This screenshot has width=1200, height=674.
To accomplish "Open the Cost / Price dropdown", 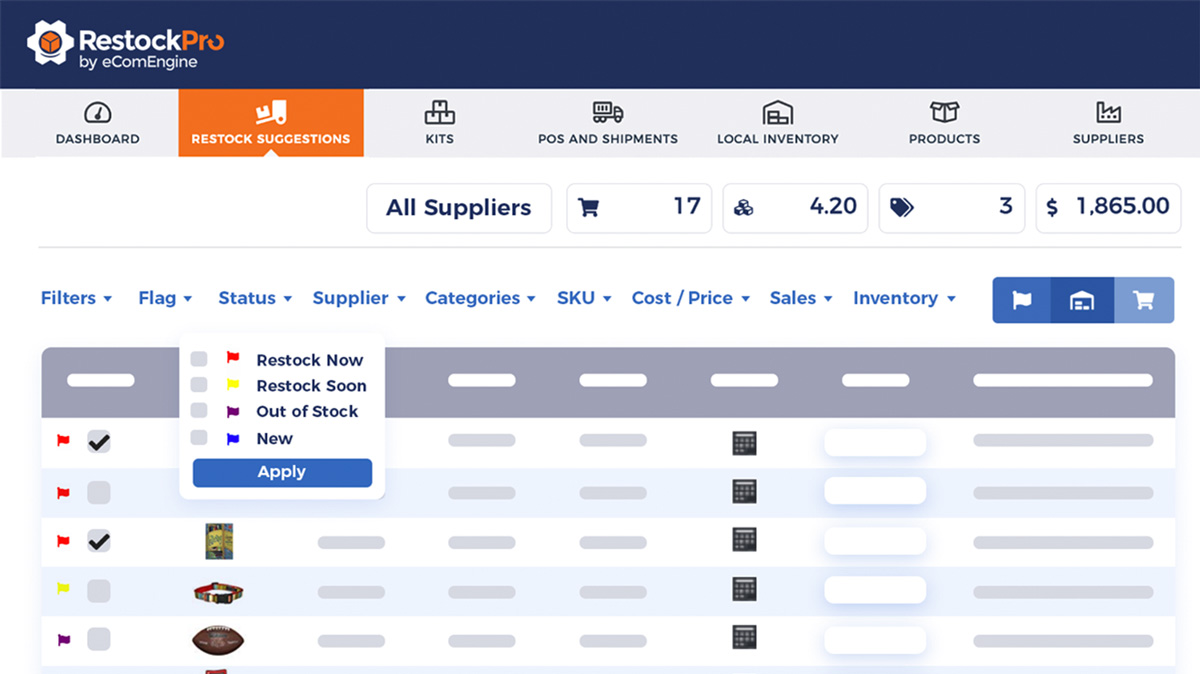I will pyautogui.click(x=690, y=298).
